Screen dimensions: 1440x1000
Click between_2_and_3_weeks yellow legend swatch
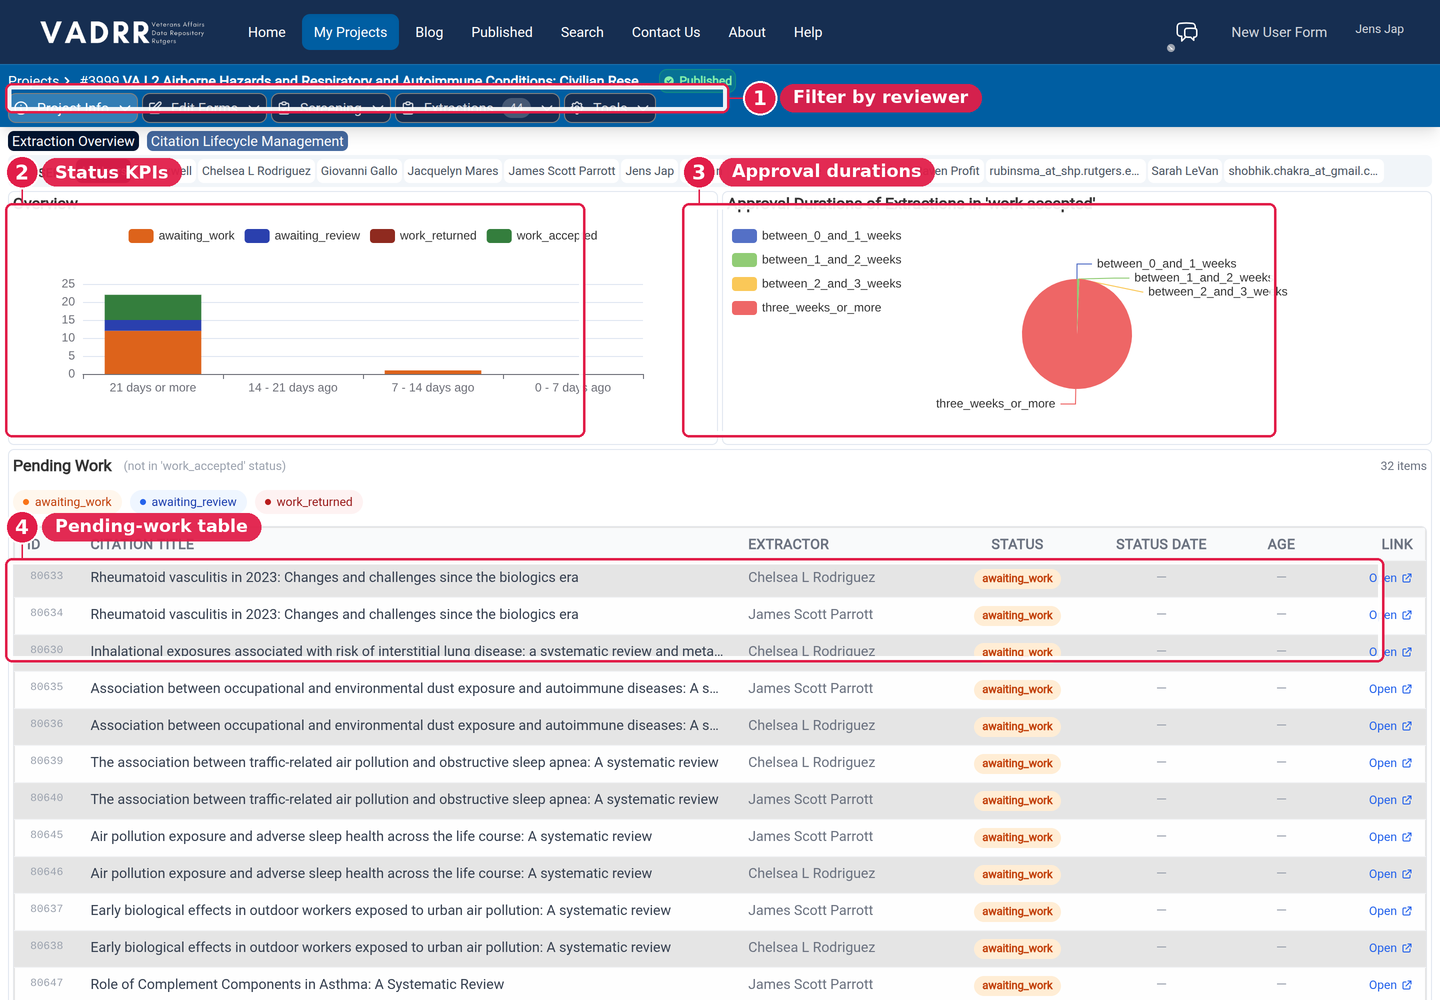[744, 284]
